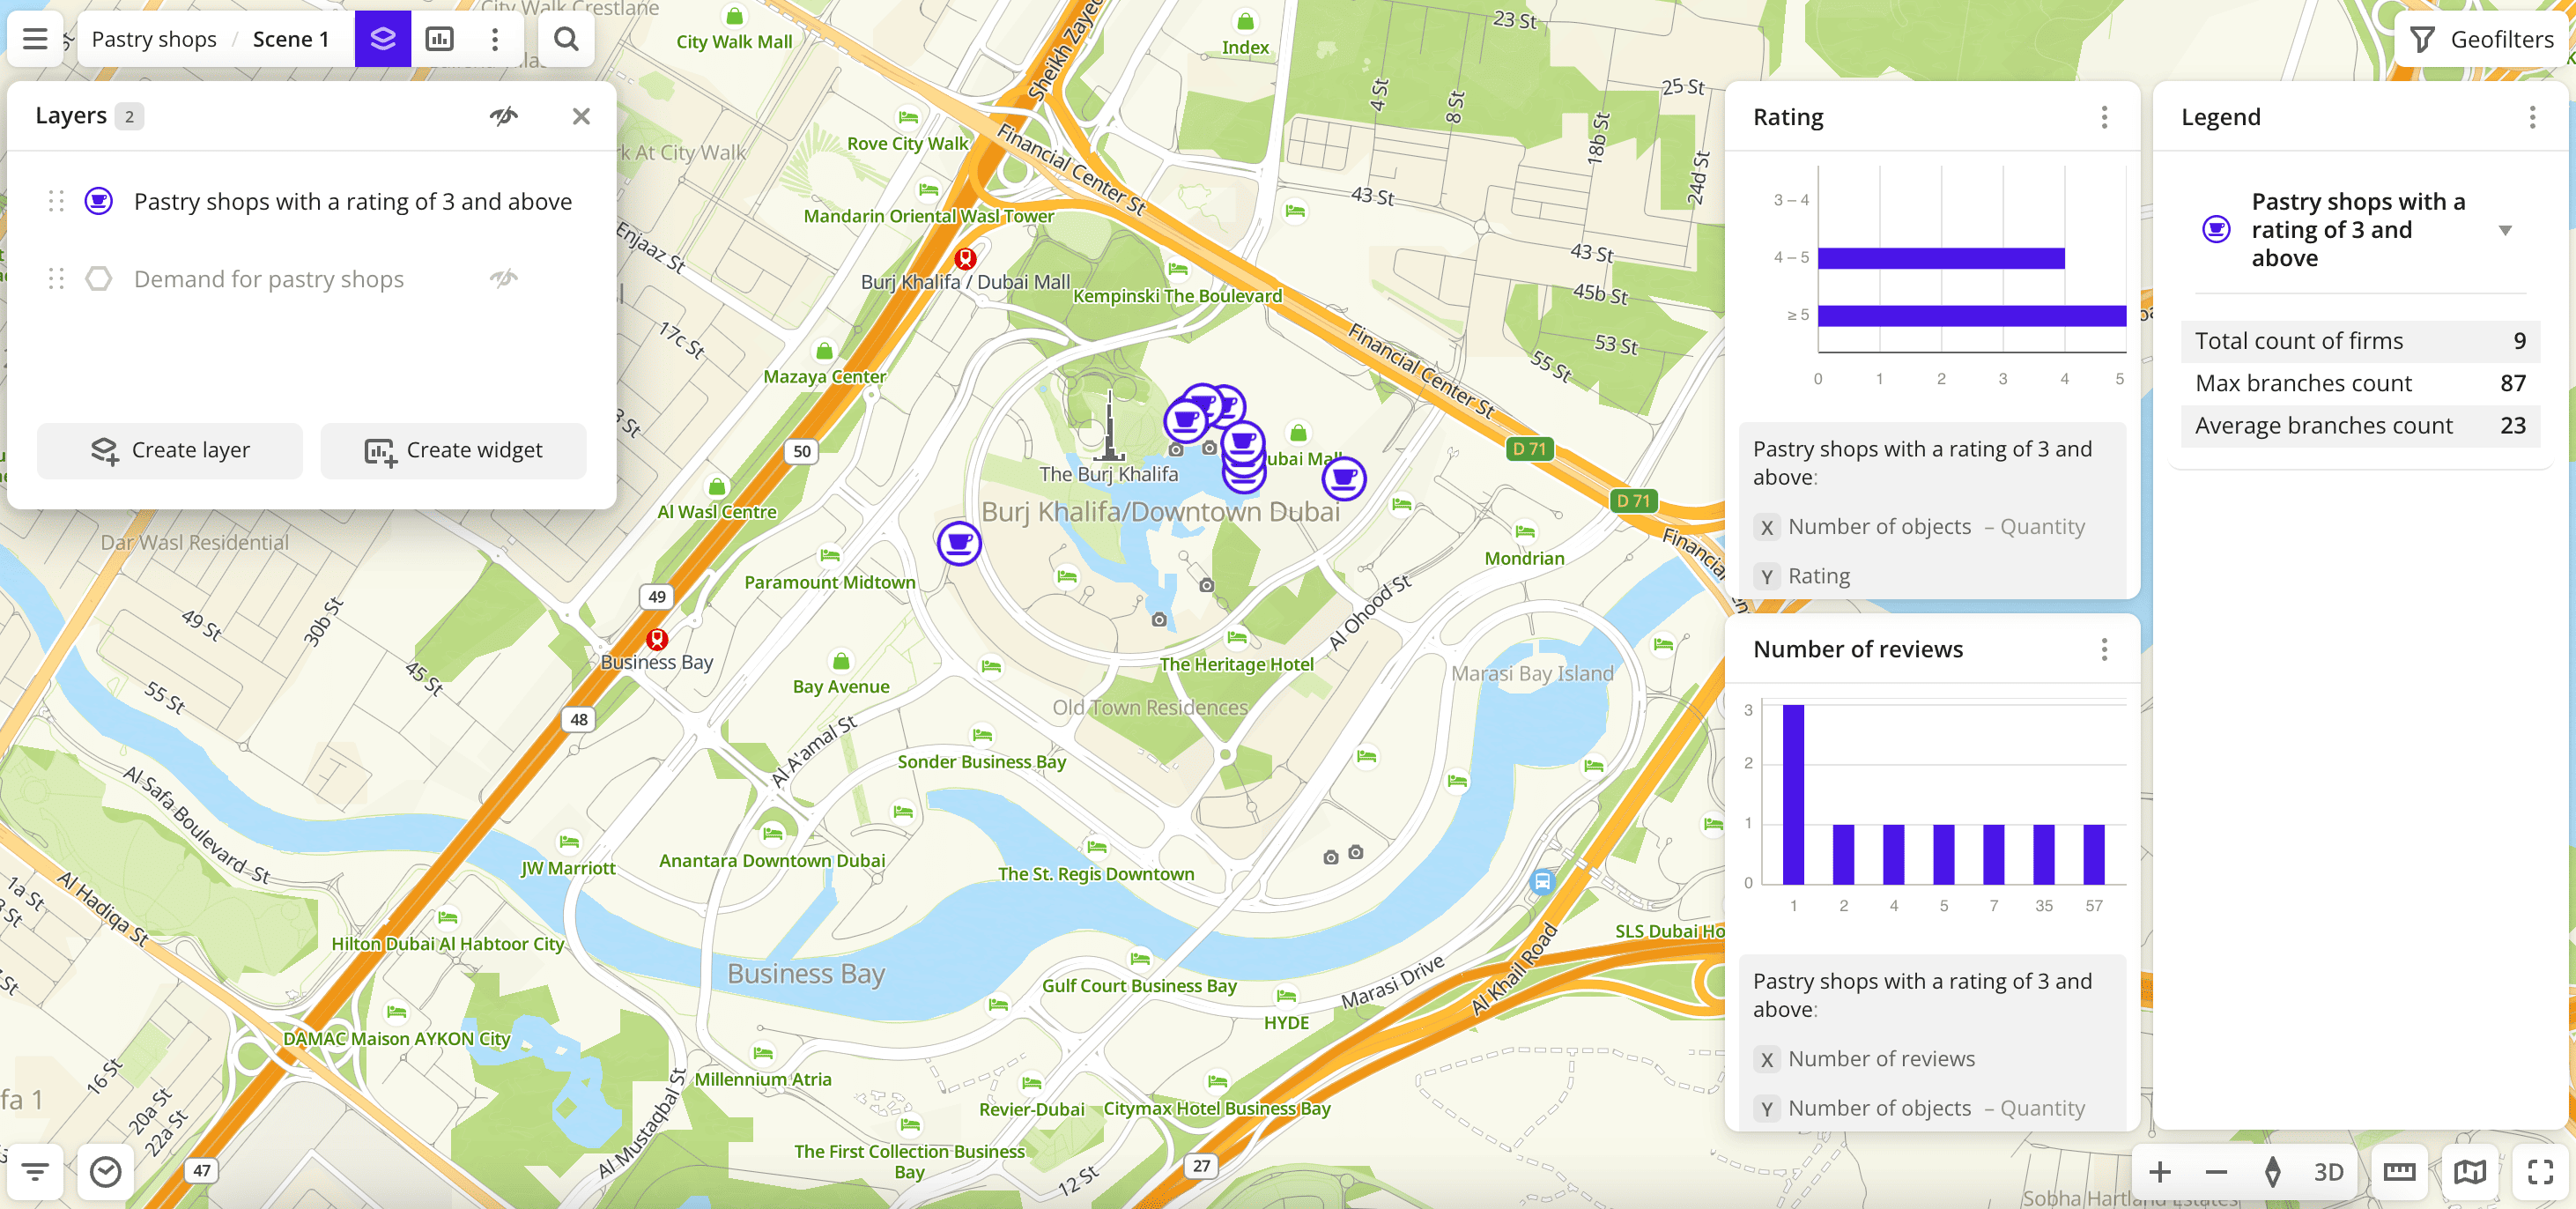Click the ruler measurement tool

[x=2398, y=1171]
